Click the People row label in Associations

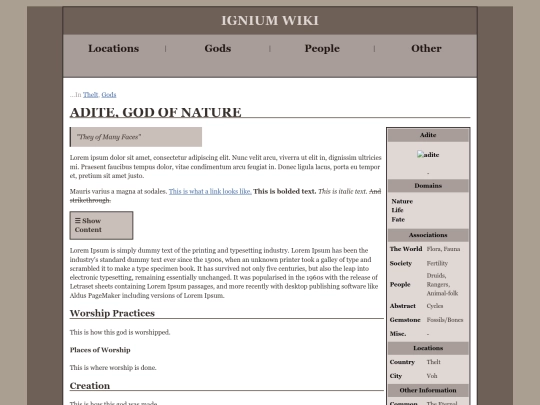(x=400, y=284)
